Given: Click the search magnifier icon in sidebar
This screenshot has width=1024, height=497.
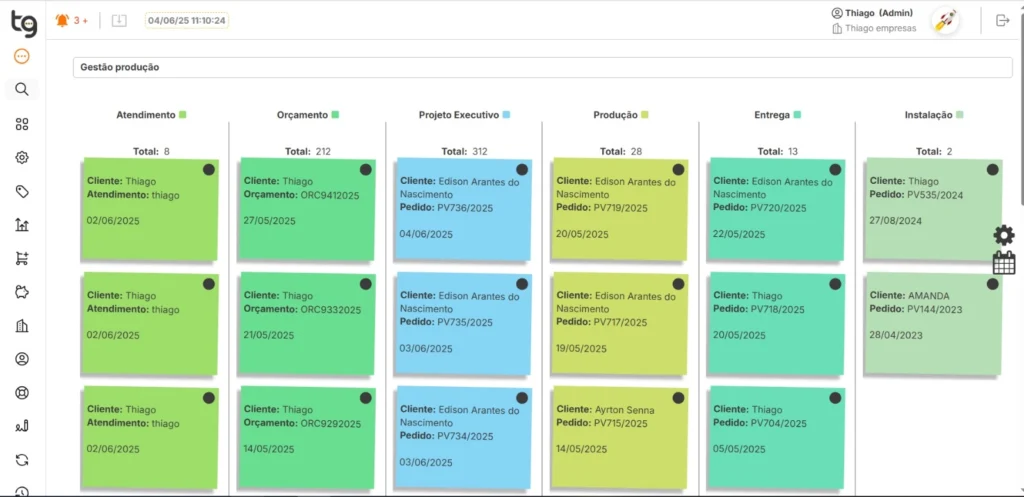Looking at the screenshot, I should pyautogui.click(x=22, y=90).
